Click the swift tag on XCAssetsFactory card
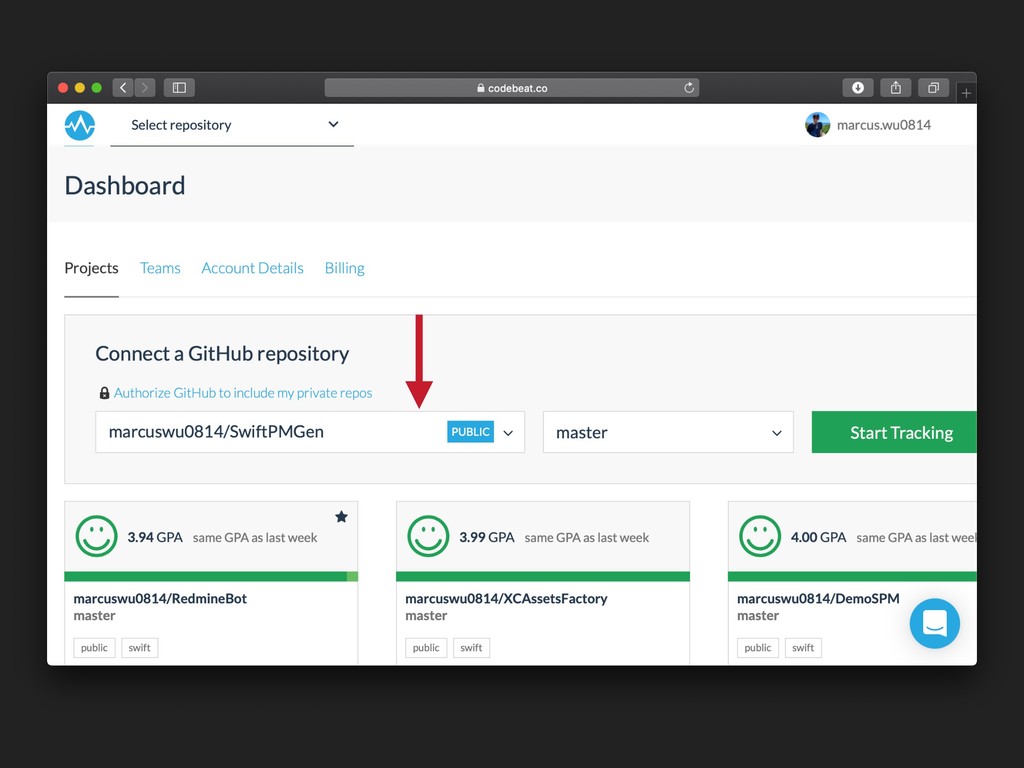The width and height of the screenshot is (1024, 768). (471, 648)
